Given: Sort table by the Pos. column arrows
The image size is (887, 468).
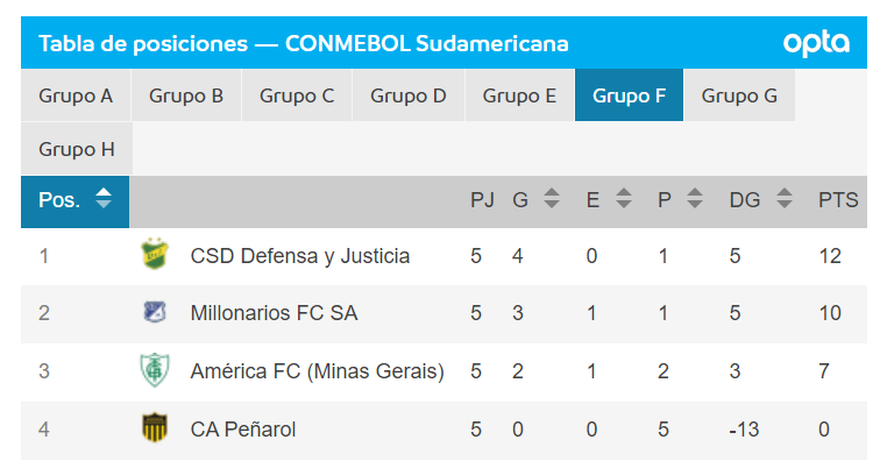Looking at the screenshot, I should [103, 199].
